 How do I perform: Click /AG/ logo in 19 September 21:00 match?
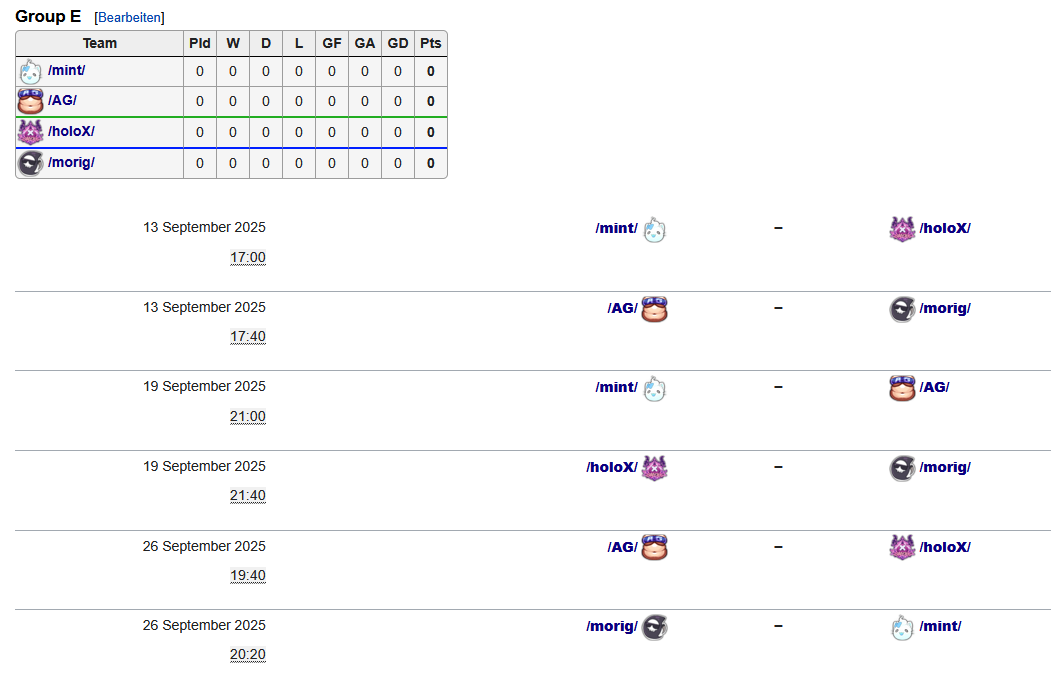(x=902, y=388)
